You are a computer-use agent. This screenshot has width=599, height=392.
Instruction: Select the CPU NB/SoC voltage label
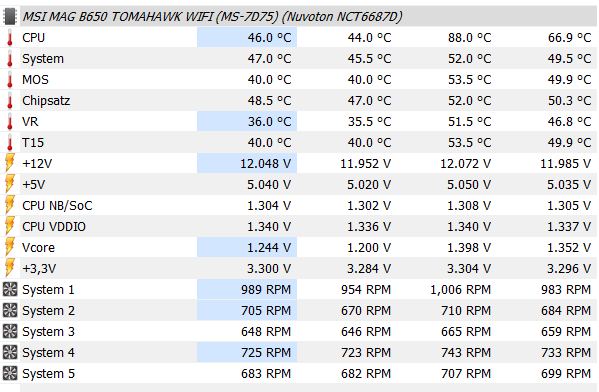point(57,206)
